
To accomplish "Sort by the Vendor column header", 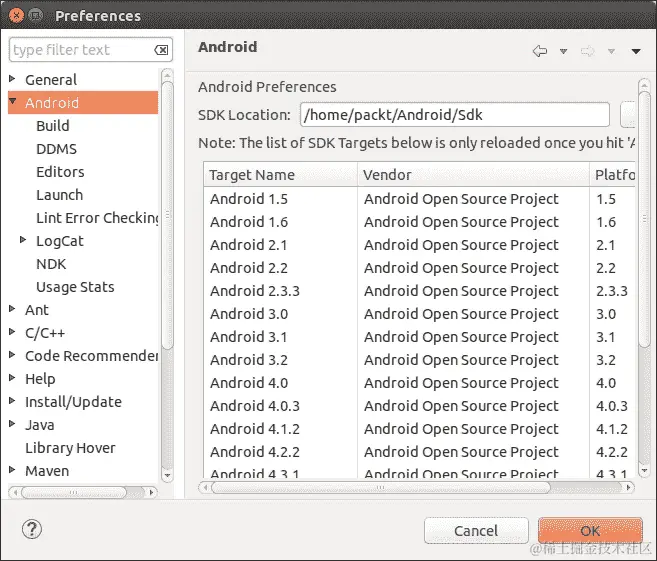I will (473, 175).
